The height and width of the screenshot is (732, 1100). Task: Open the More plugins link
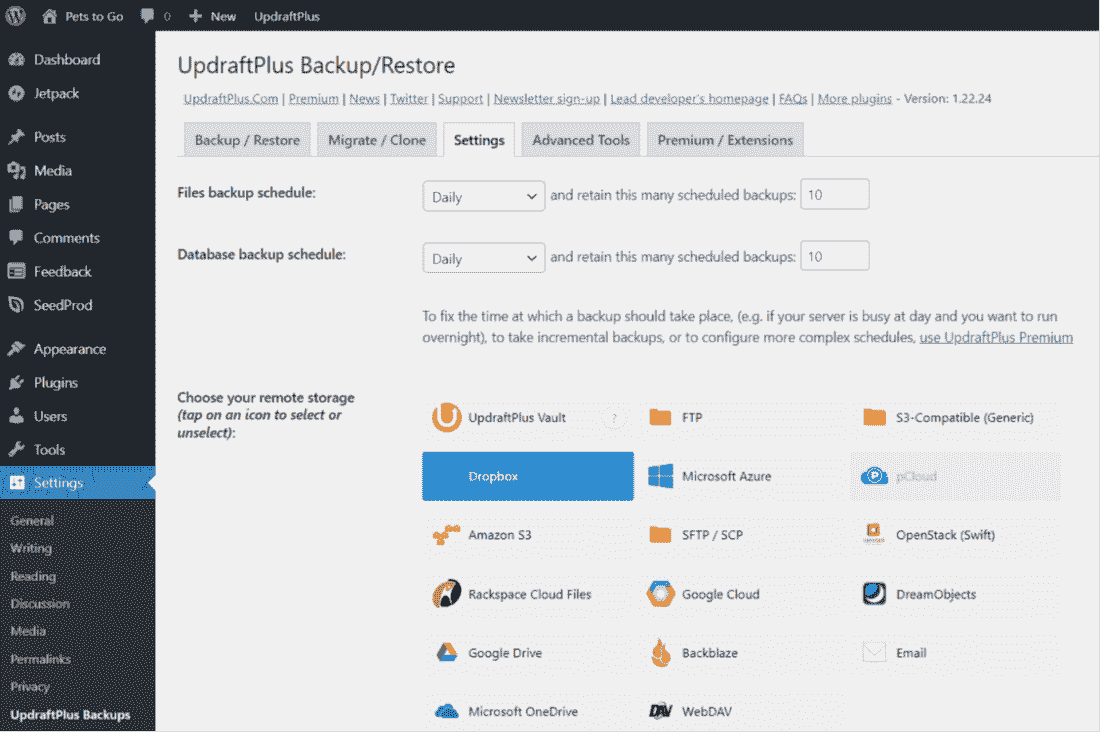pyautogui.click(x=854, y=99)
